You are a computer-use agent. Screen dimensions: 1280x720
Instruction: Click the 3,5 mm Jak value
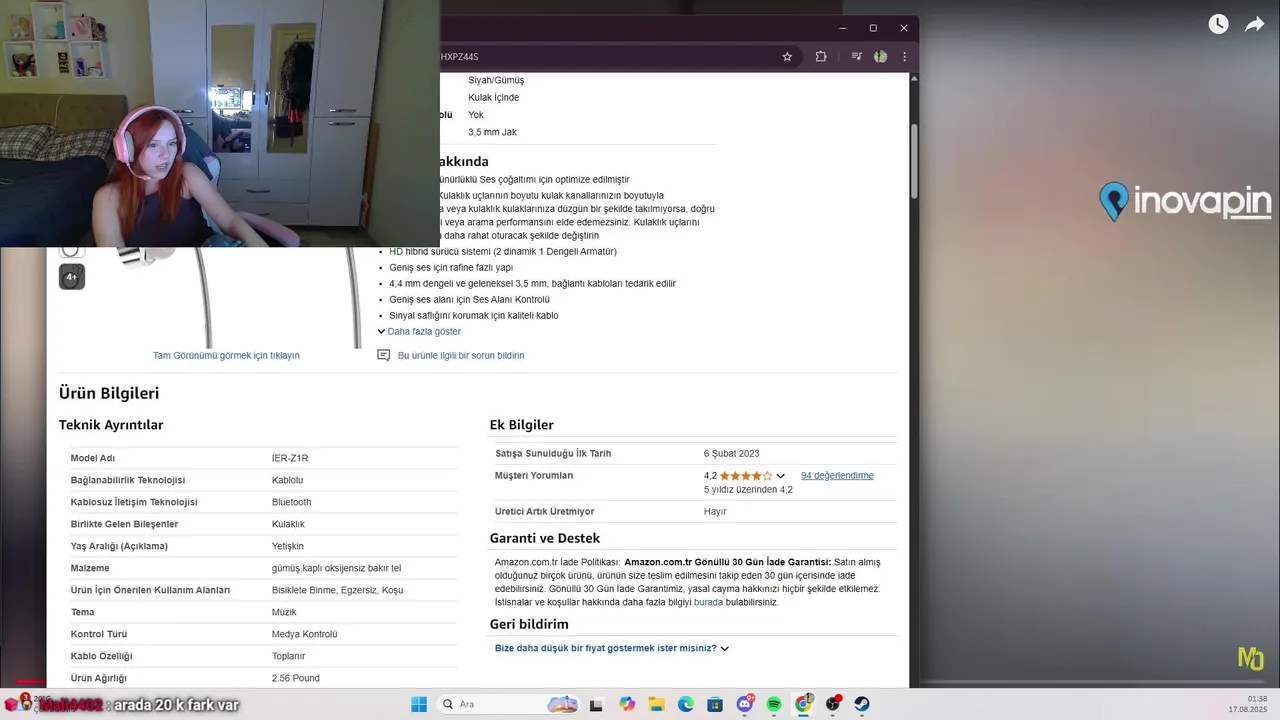click(492, 132)
